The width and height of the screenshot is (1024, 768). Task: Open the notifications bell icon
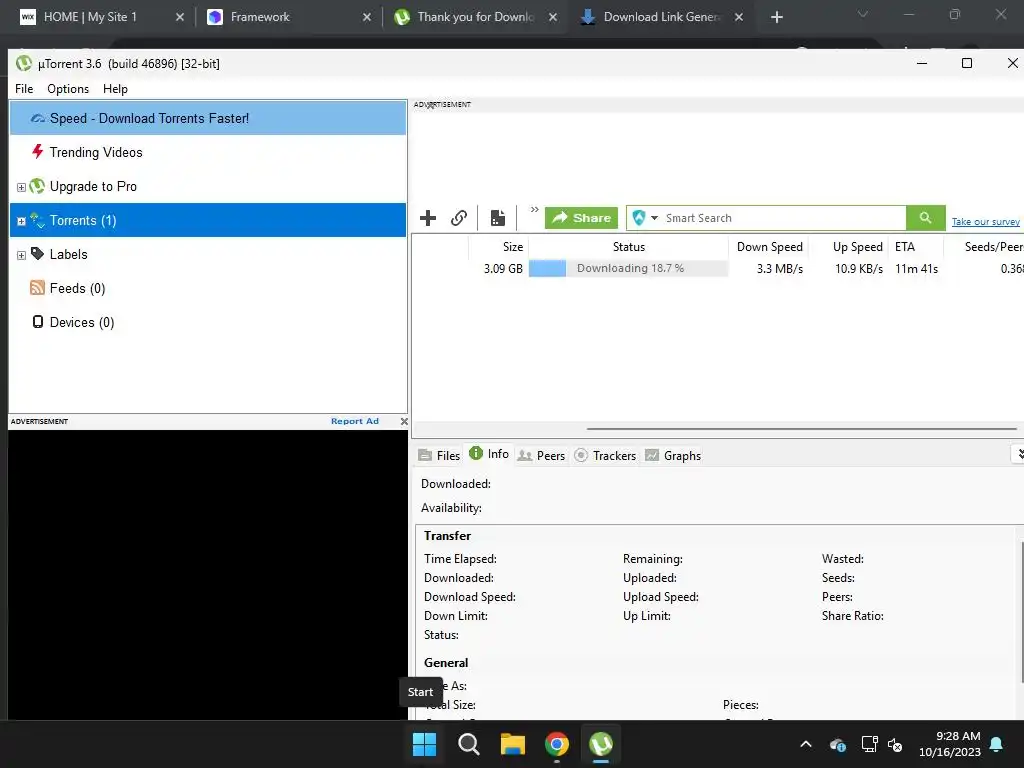click(x=997, y=744)
